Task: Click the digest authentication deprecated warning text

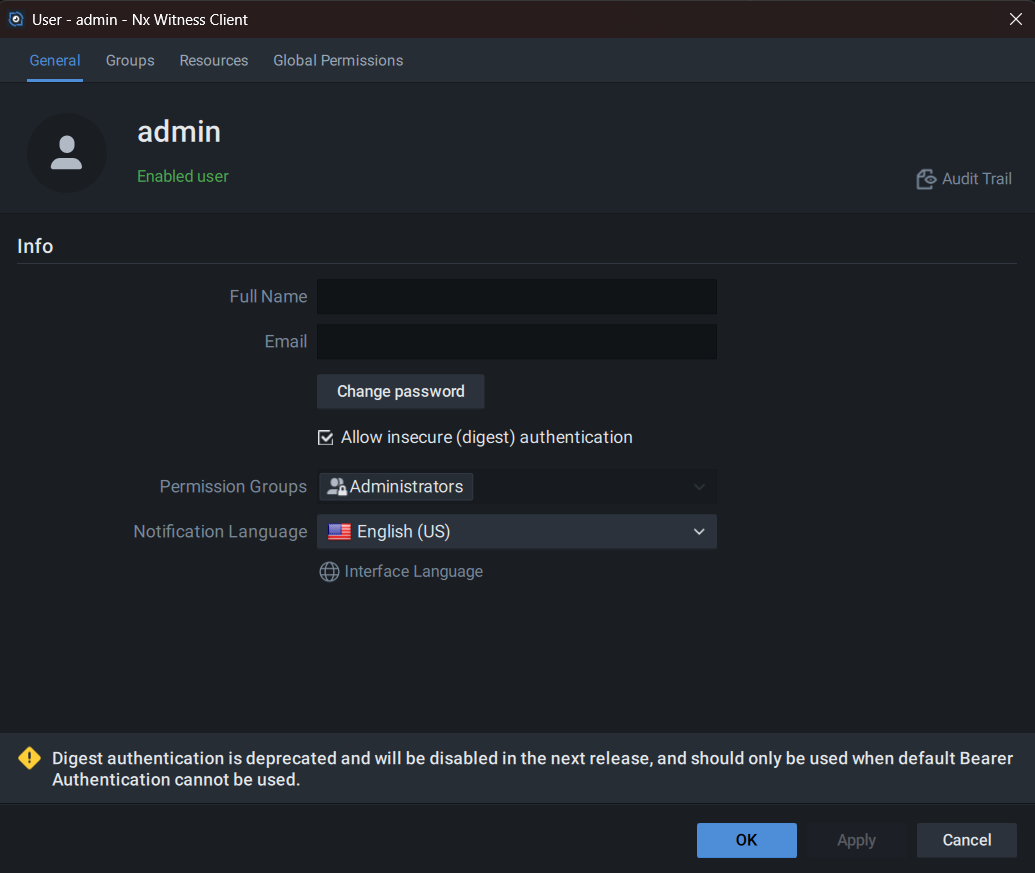Action: (x=532, y=769)
